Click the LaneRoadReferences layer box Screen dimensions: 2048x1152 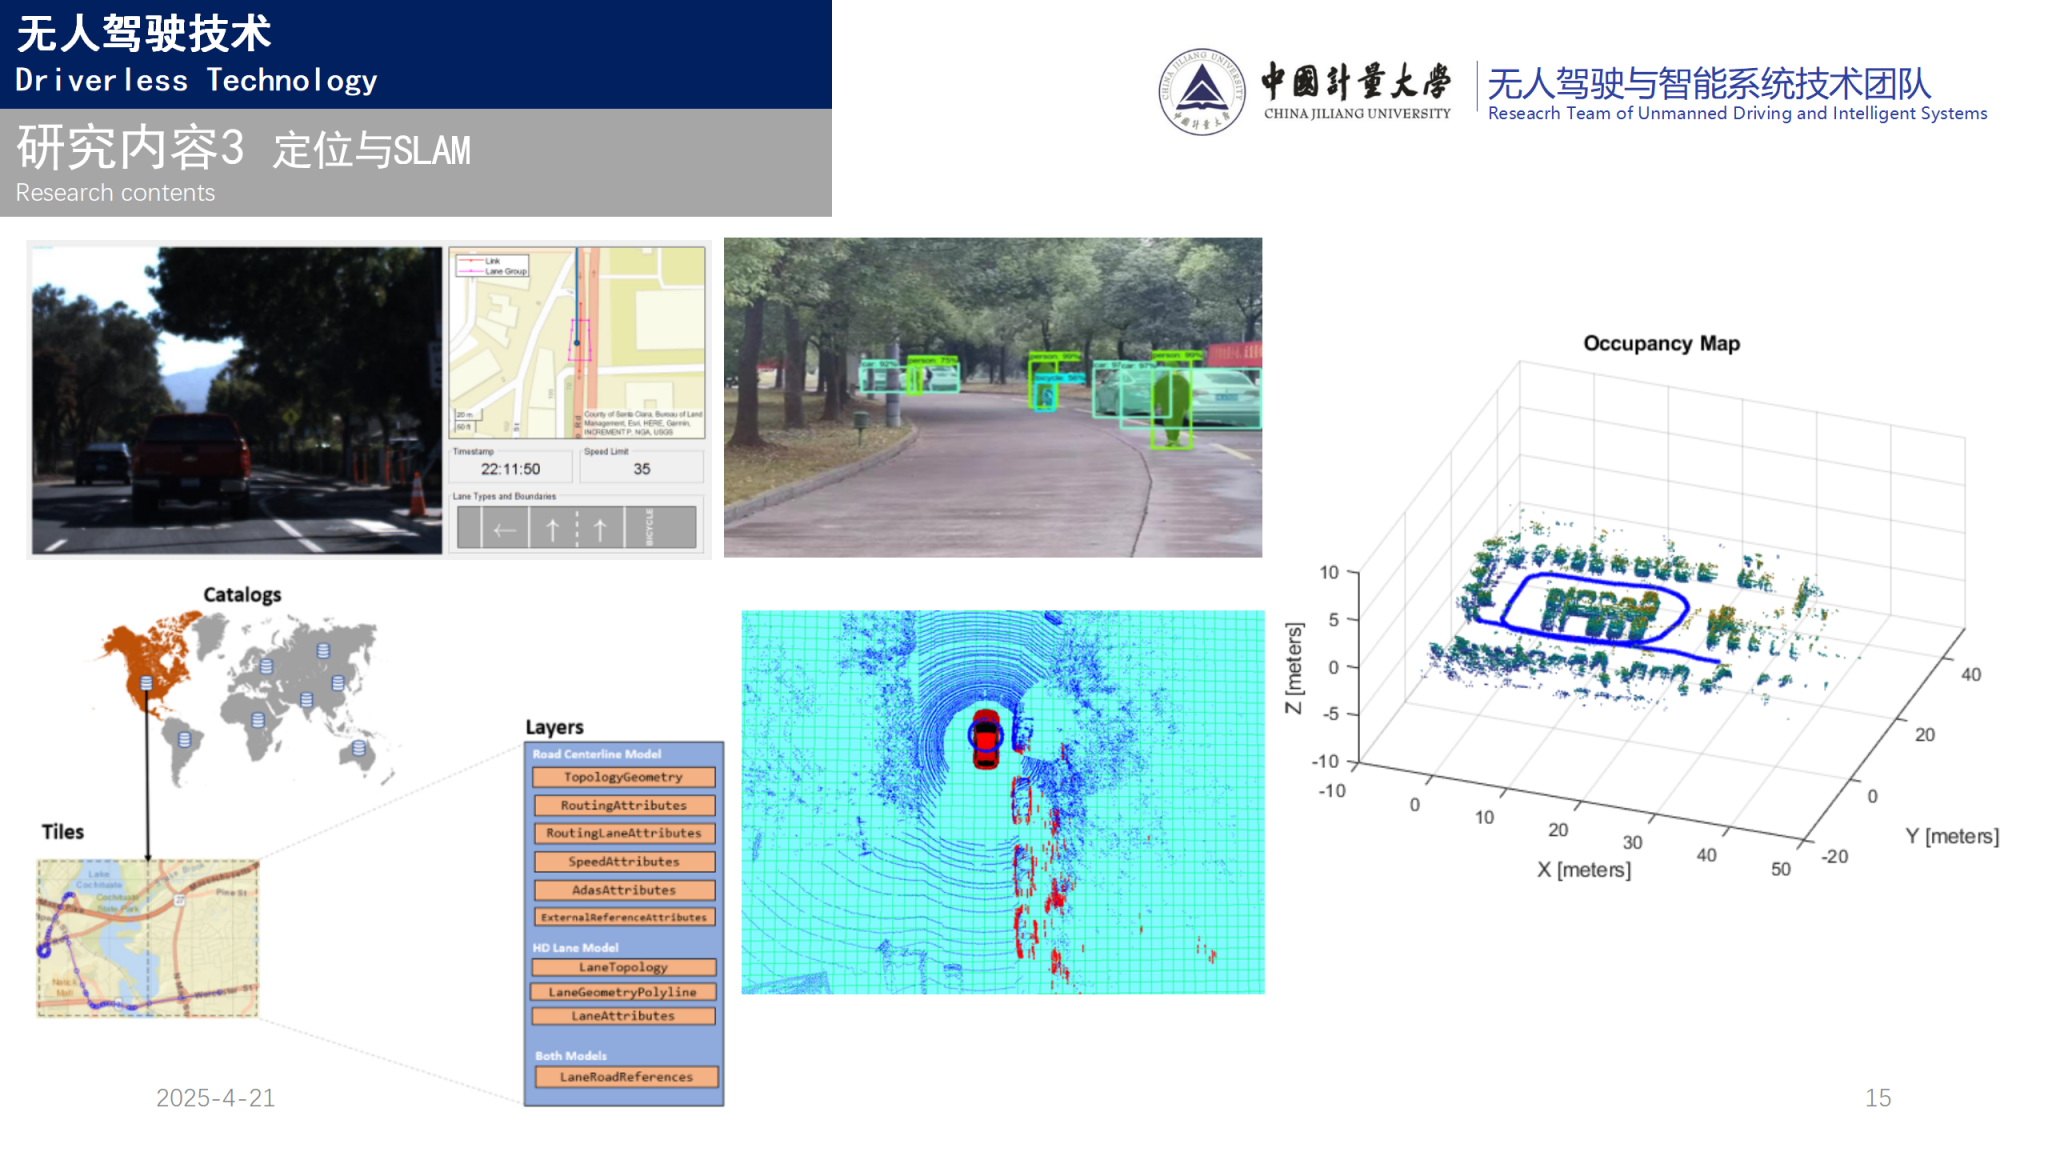626,1077
